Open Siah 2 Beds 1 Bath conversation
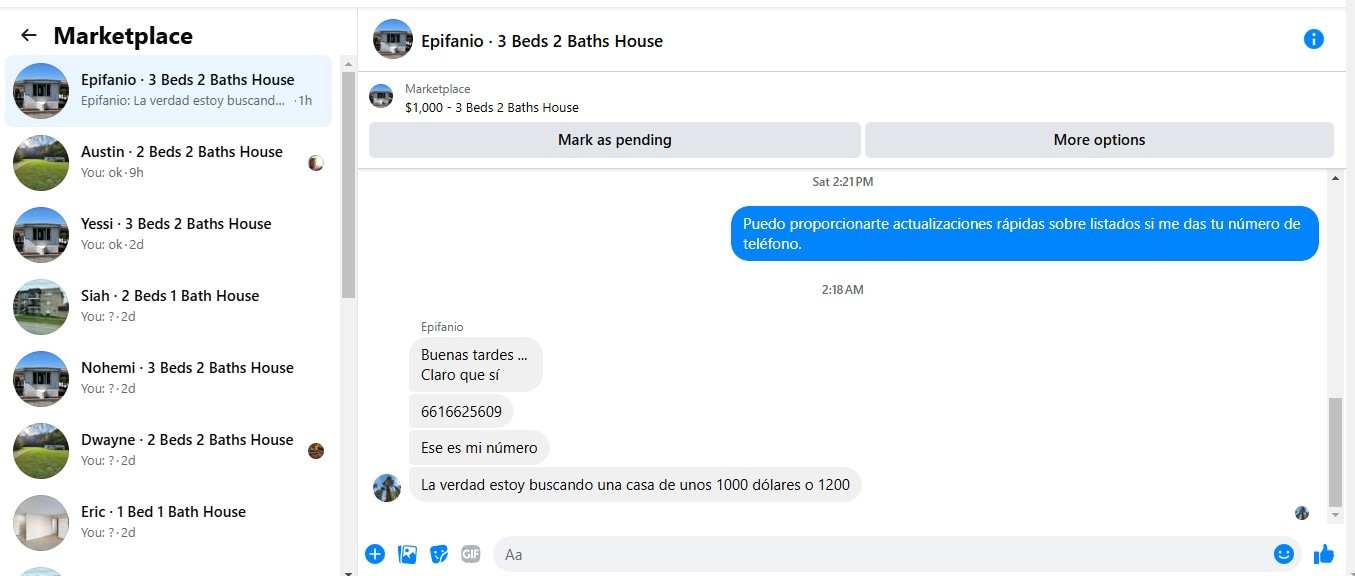1355x576 pixels. 168,306
